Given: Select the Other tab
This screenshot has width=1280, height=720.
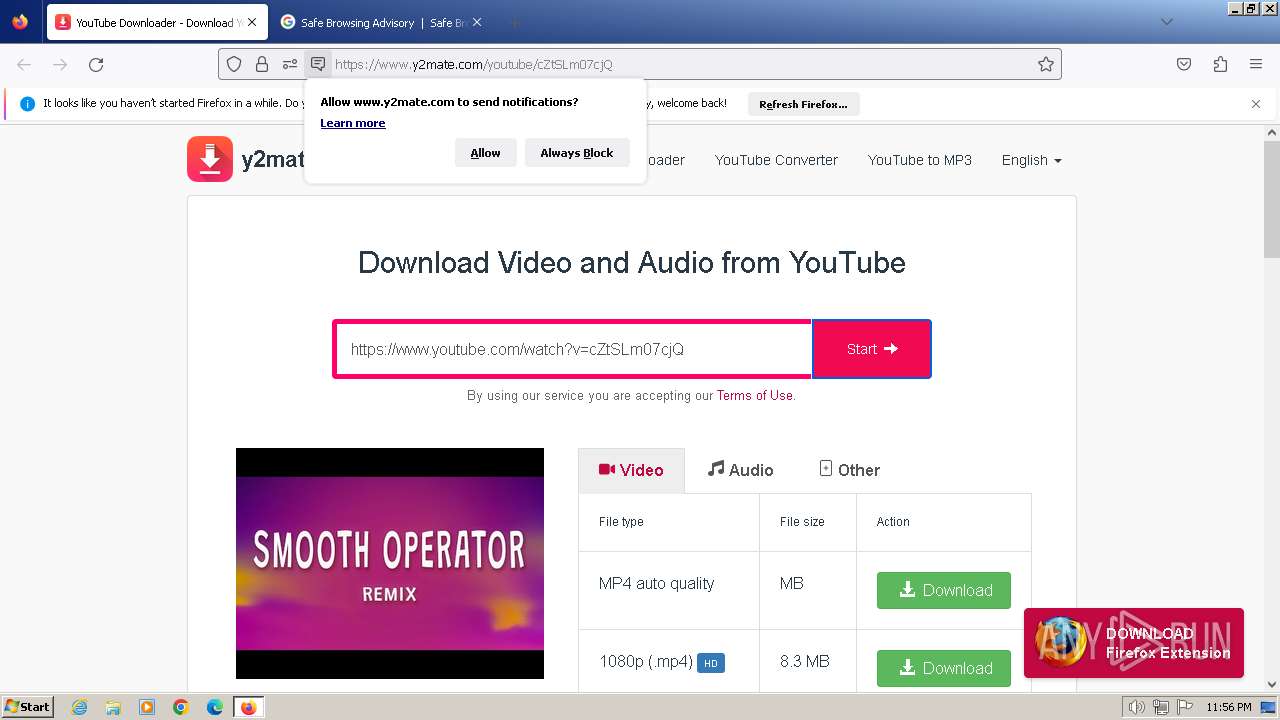Looking at the screenshot, I should (849, 470).
